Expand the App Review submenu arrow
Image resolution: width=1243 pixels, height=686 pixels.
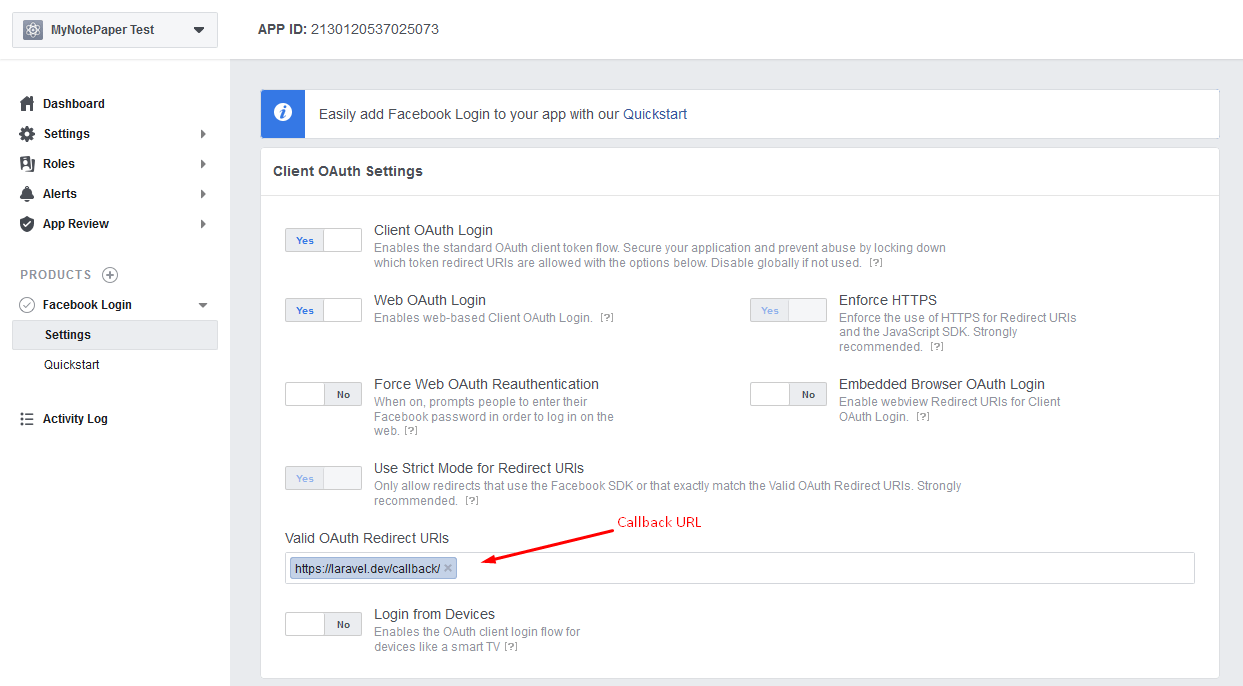203,224
